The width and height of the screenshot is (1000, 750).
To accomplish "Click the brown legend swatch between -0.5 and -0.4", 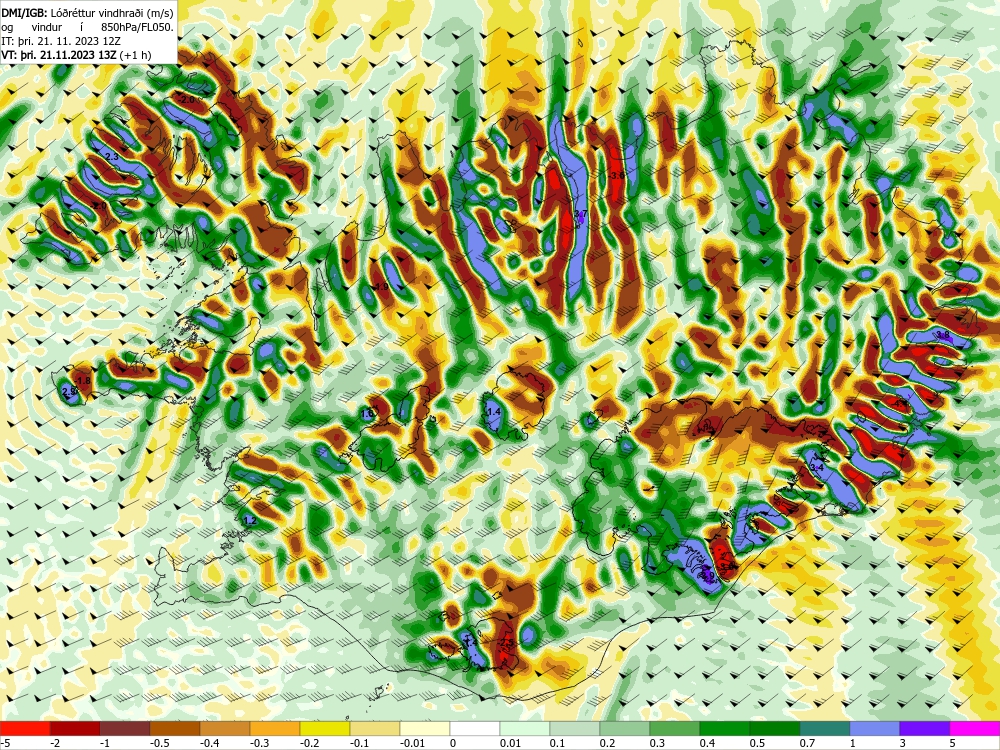I will (x=175, y=728).
